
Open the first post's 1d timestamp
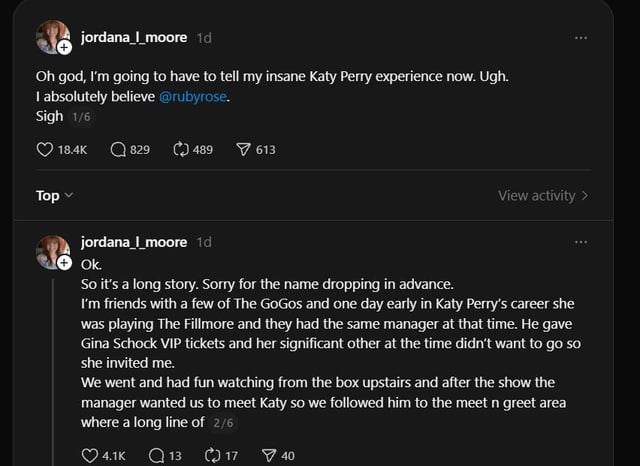click(204, 37)
